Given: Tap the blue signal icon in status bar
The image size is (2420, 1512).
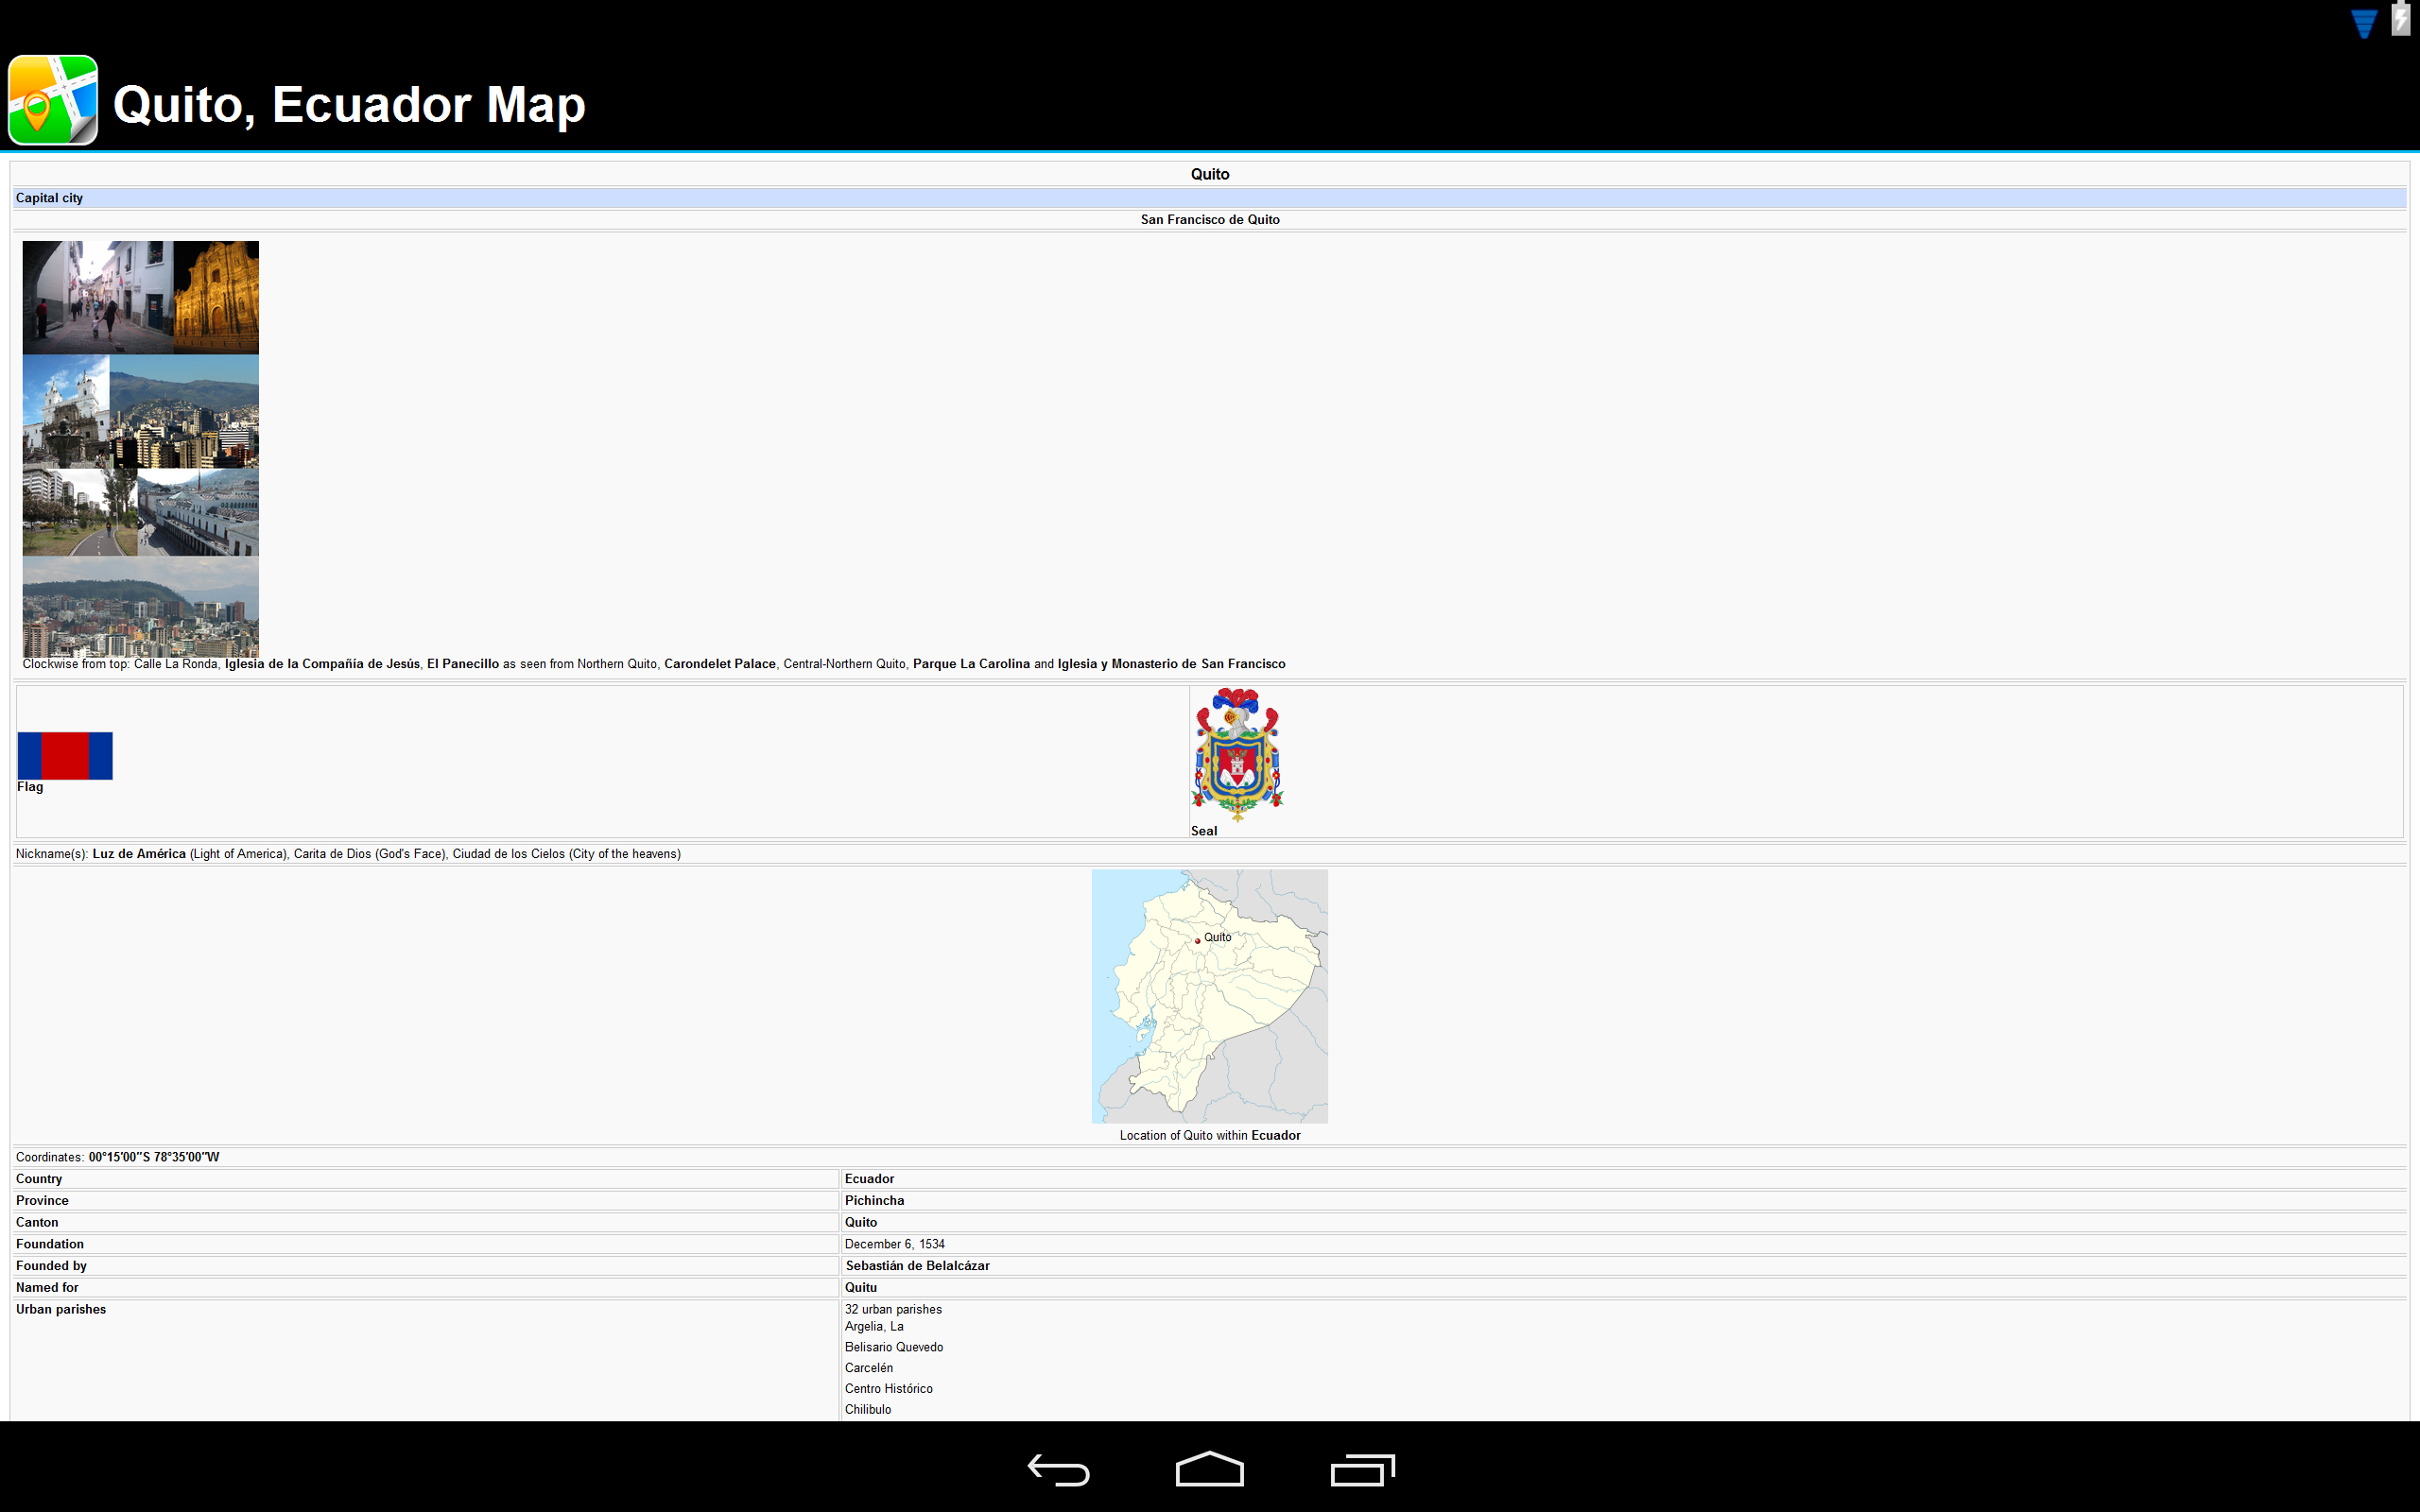Looking at the screenshot, I should tap(2362, 22).
